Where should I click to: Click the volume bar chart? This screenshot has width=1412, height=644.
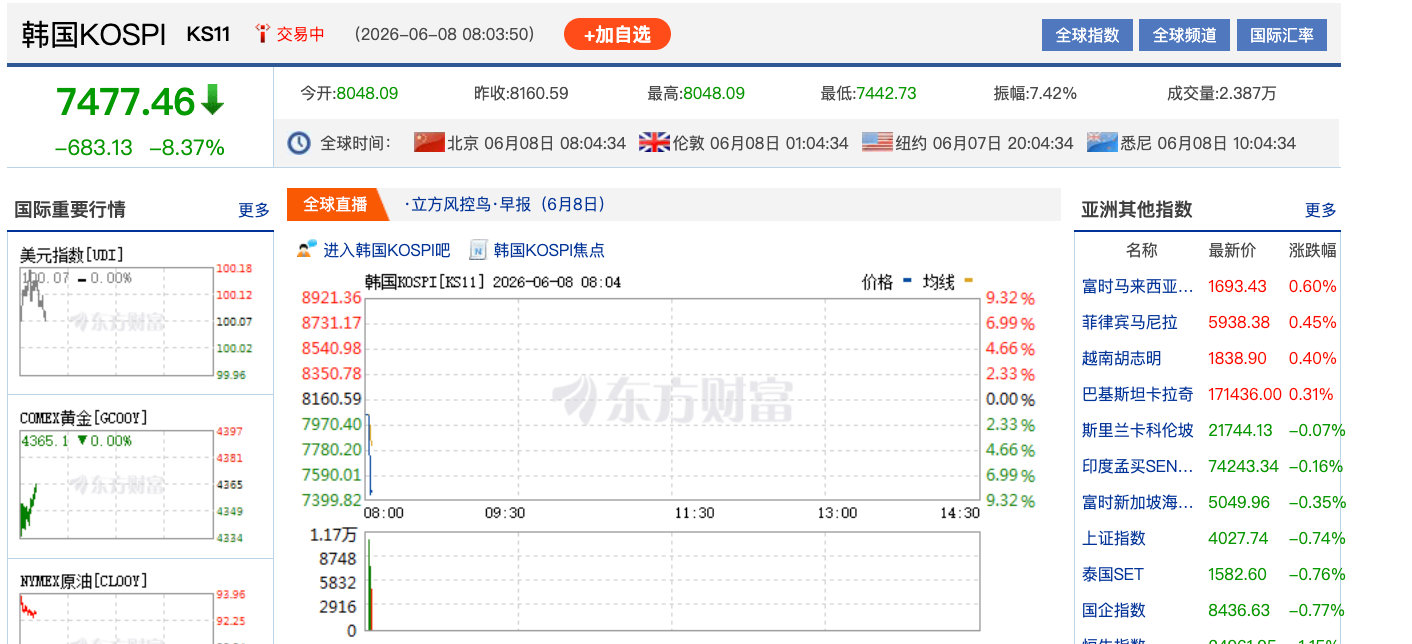673,581
